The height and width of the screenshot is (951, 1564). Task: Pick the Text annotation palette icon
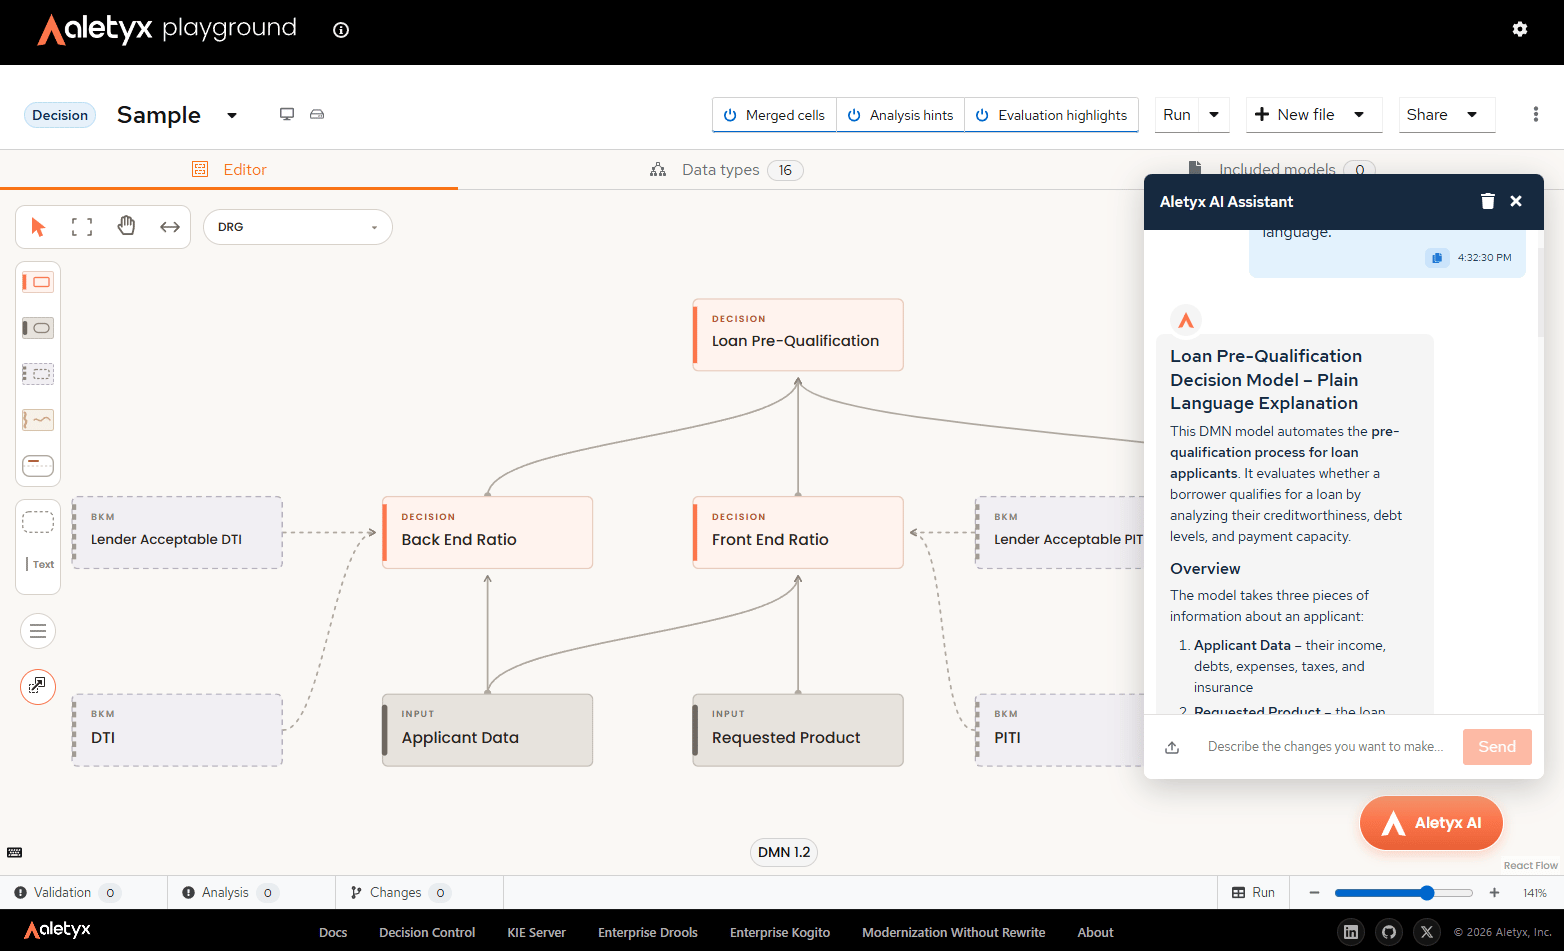(x=40, y=564)
